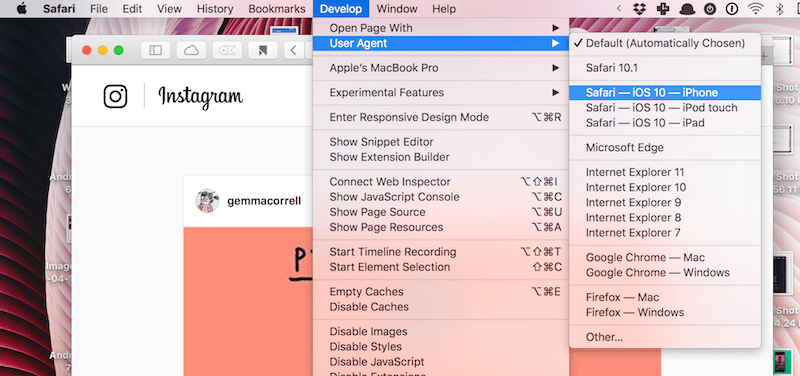This screenshot has width=800, height=376.
Task: Open the Bookmarks menu
Action: 277,9
